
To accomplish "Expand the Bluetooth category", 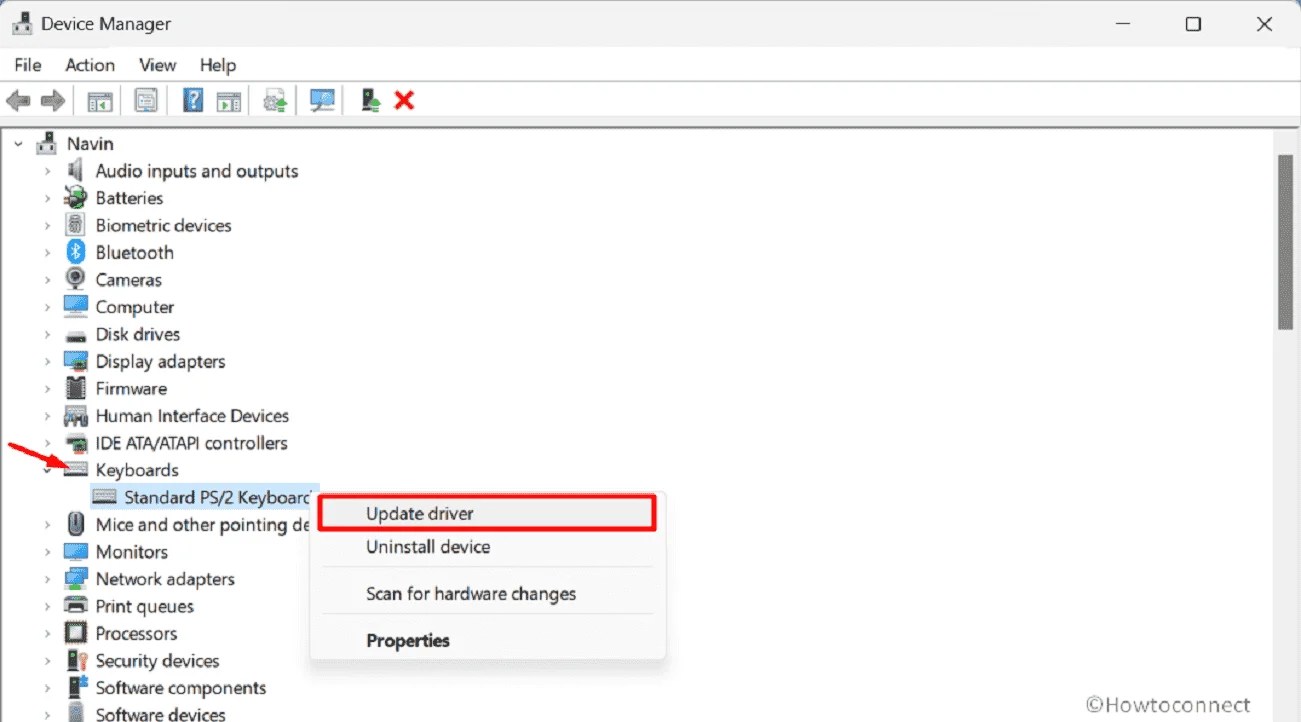I will click(x=48, y=252).
